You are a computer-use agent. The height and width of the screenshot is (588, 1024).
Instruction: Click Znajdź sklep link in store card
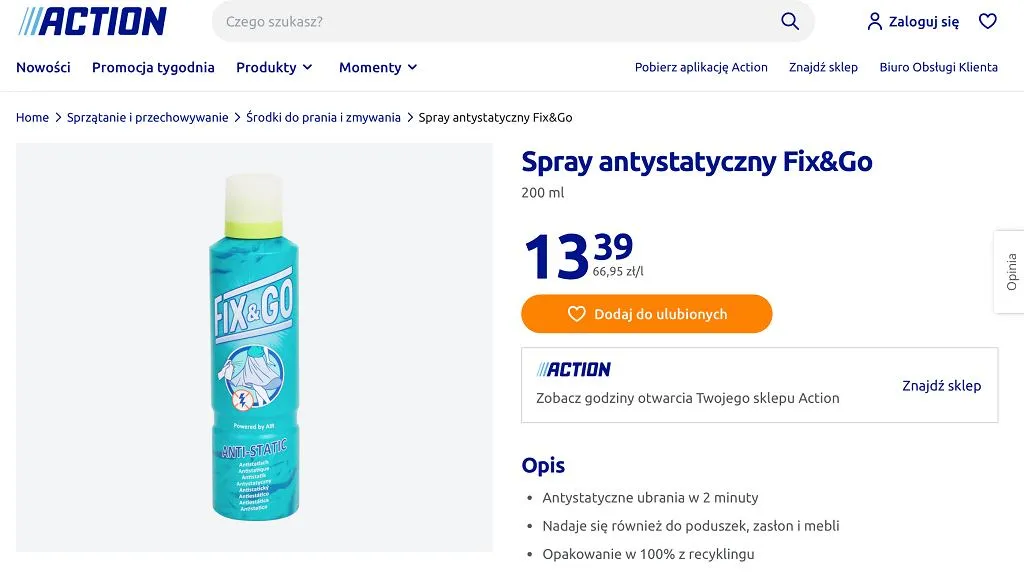coord(941,385)
